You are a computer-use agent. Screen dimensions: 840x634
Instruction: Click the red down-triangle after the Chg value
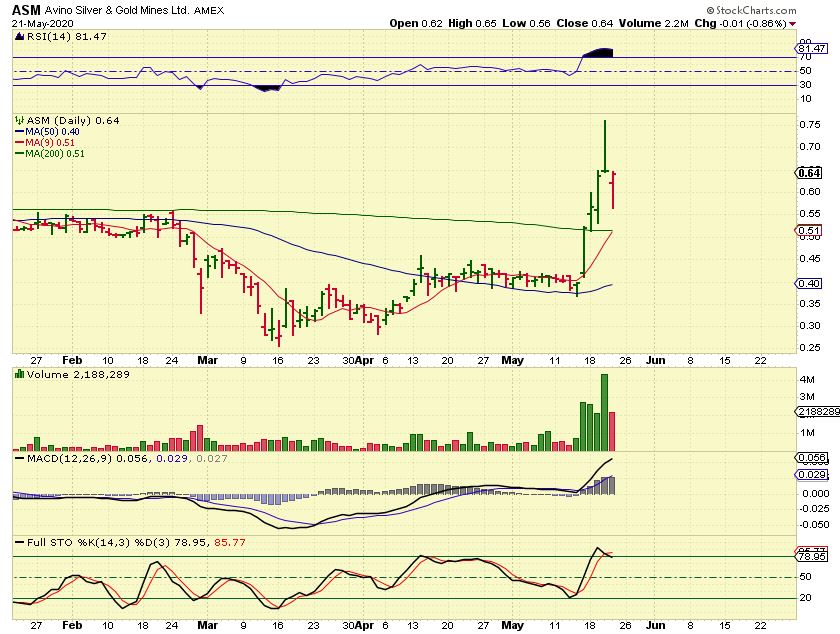point(792,24)
